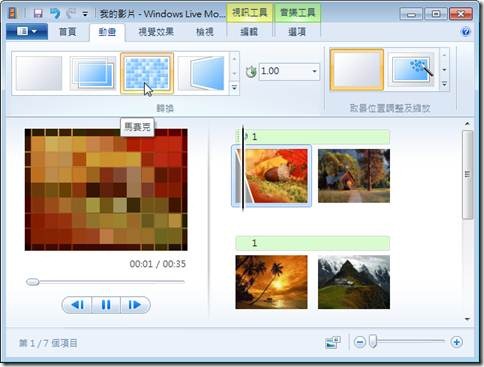
Task: Click the redo arrow icon
Action: 71,13
